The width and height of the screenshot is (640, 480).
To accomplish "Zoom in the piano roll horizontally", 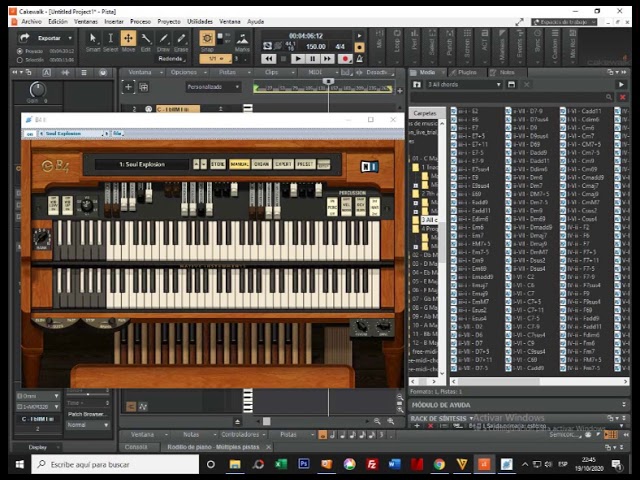I will [391, 421].
